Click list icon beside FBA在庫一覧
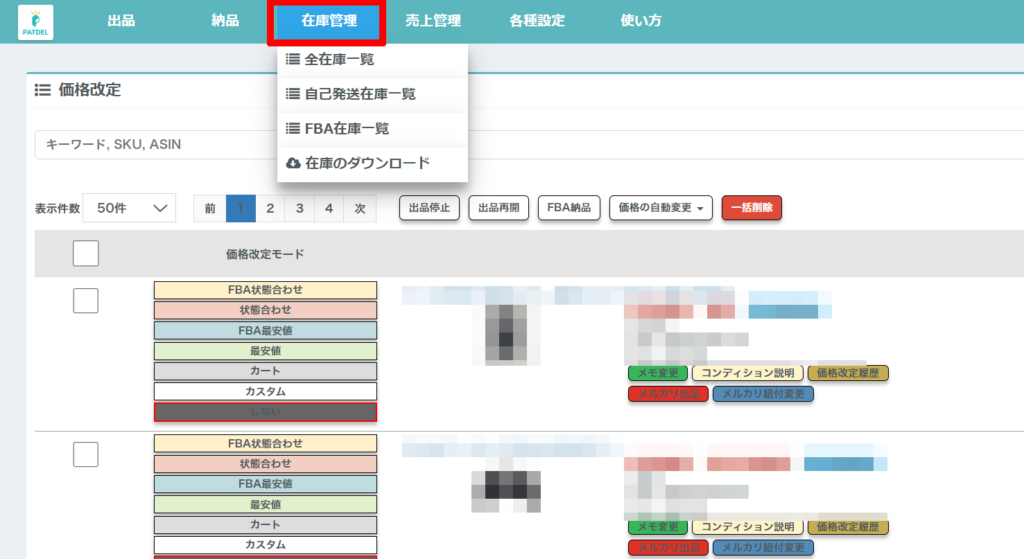This screenshot has width=1024, height=559. (293, 129)
